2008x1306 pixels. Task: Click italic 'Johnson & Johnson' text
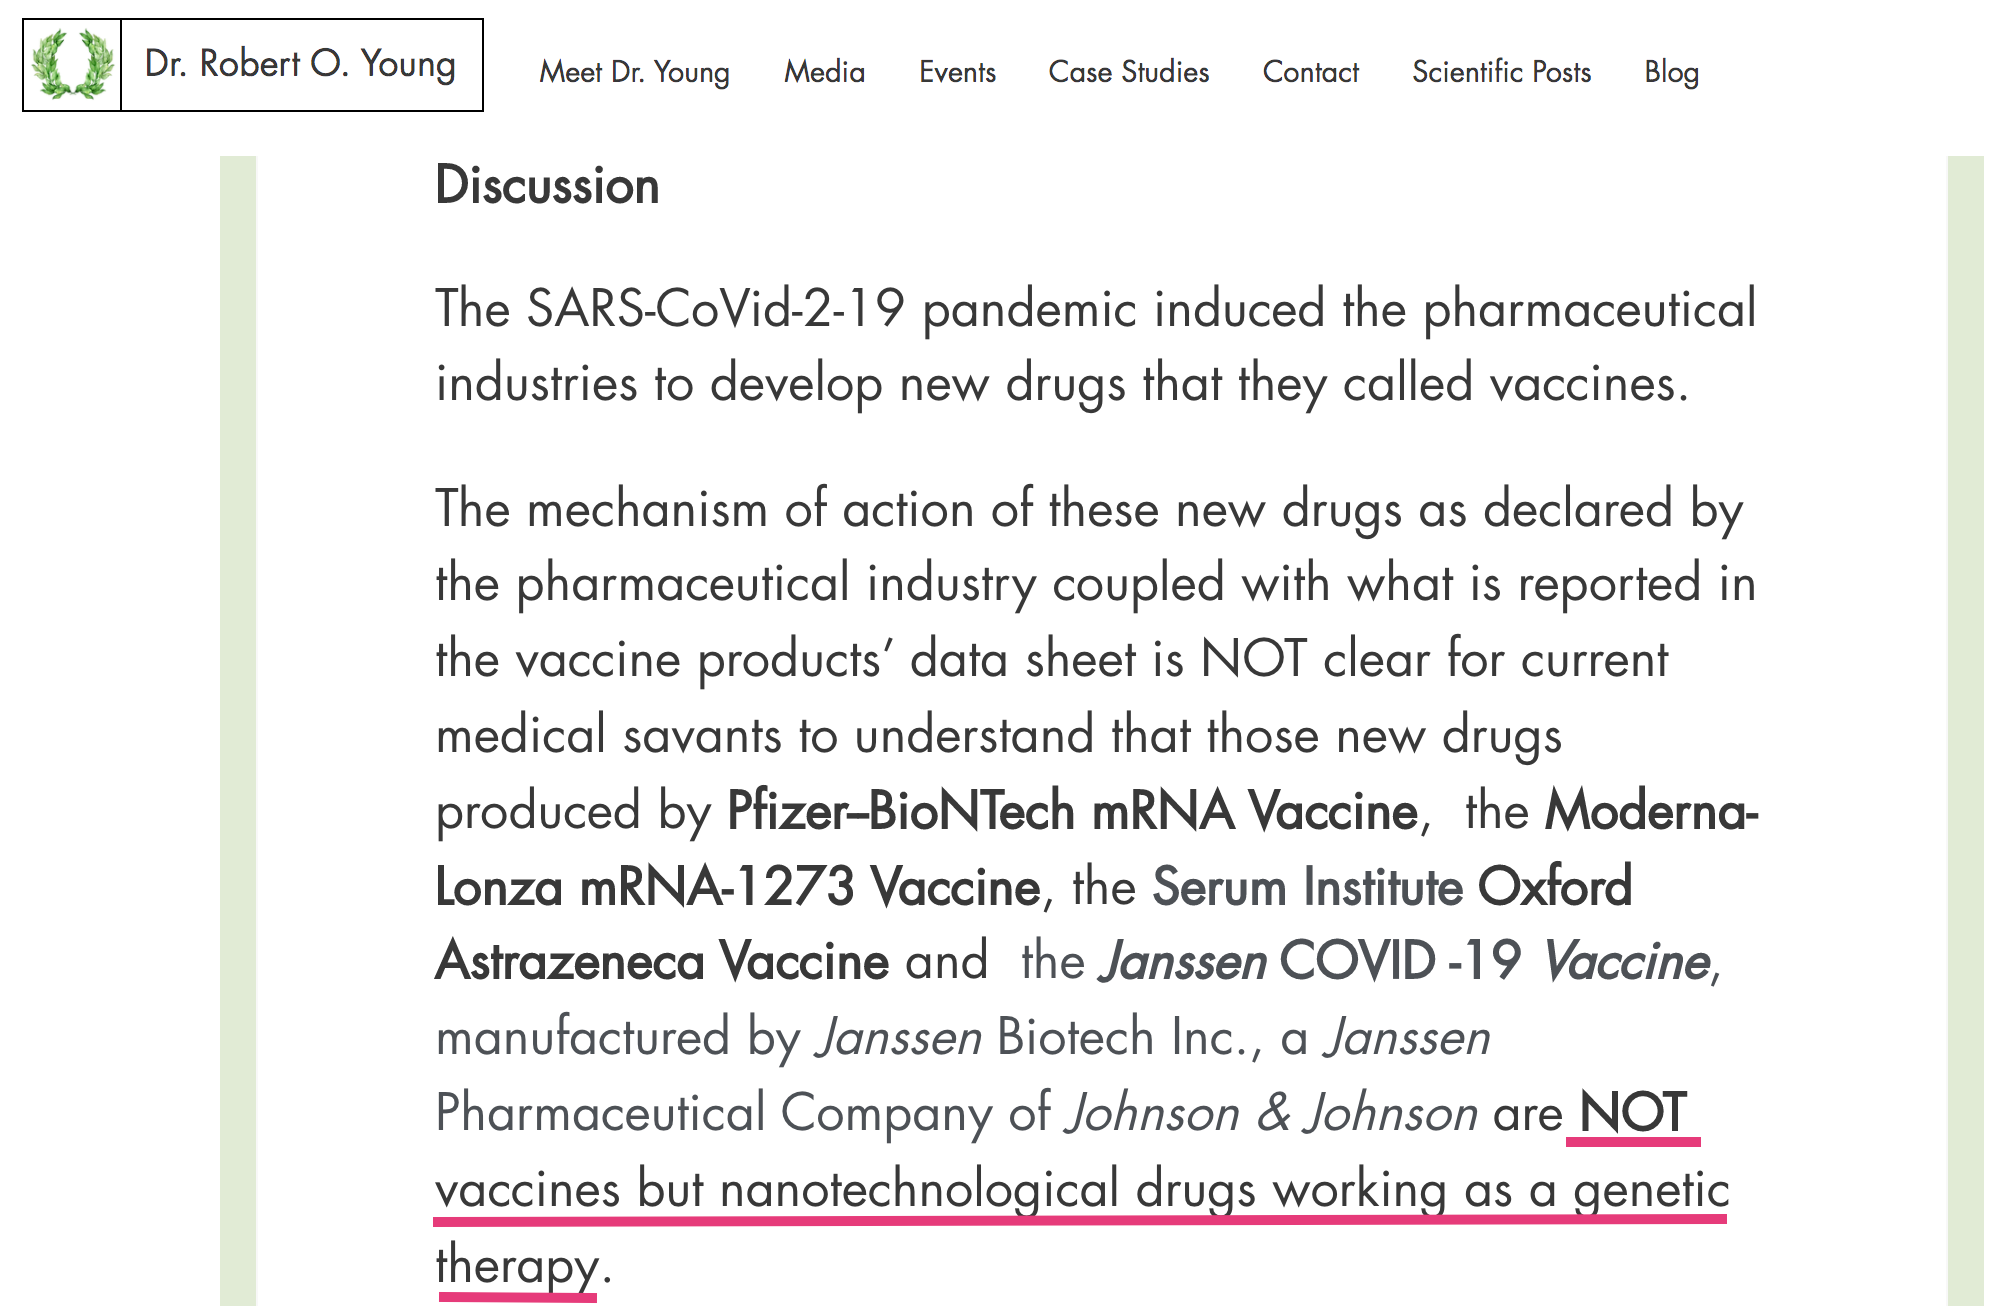pos(1272,1113)
